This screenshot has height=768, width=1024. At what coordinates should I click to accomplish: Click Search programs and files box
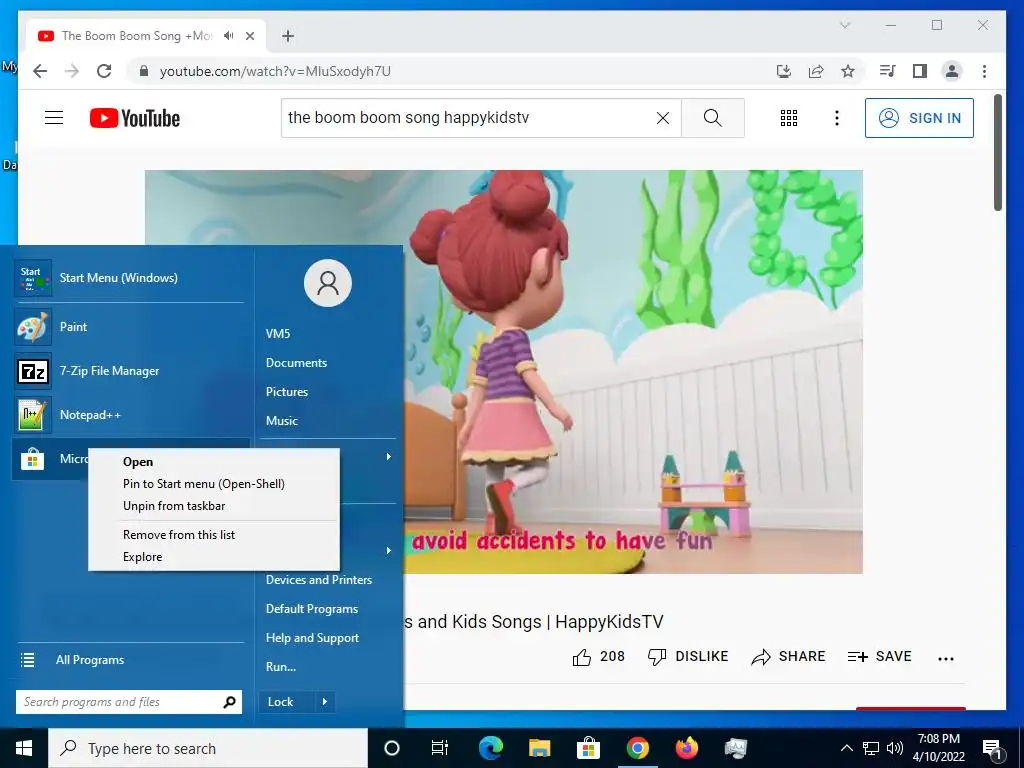(129, 702)
